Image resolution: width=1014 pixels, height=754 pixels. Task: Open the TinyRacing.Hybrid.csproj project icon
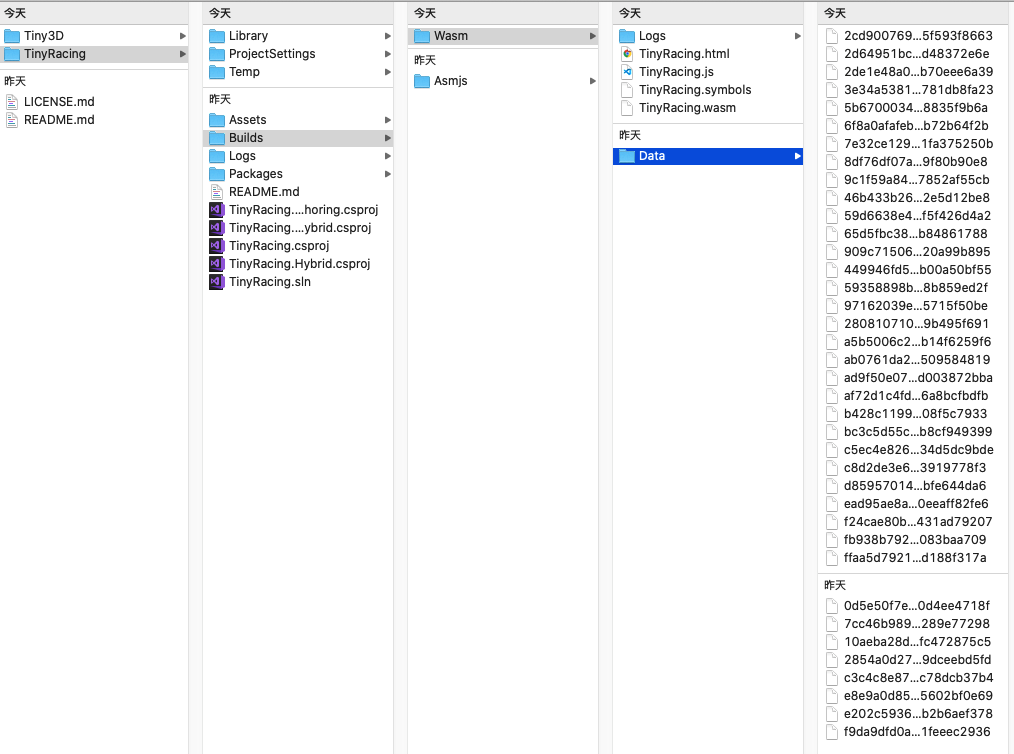point(216,263)
